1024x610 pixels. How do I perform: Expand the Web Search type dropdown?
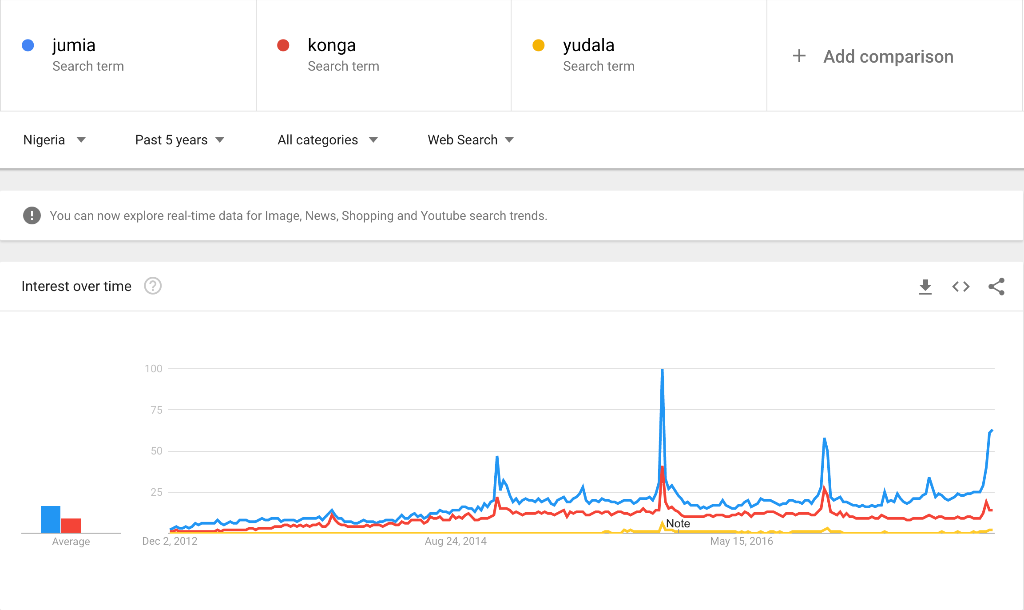(470, 140)
